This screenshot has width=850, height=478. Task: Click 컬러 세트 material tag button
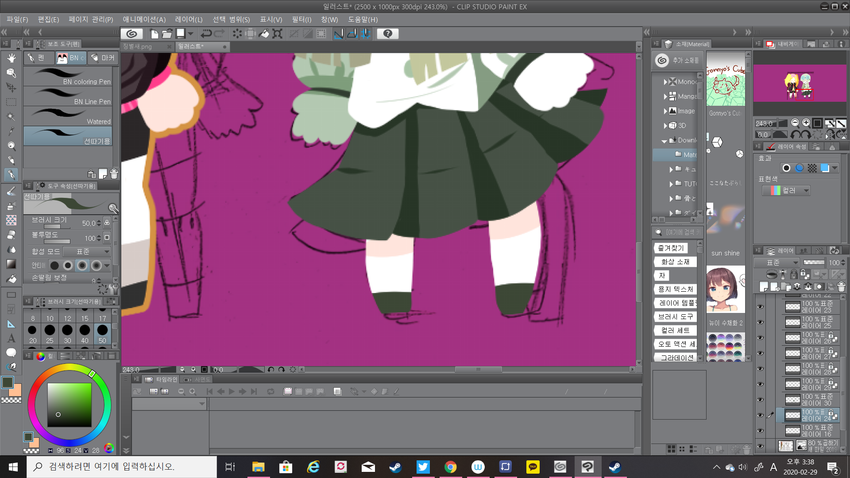[x=675, y=331]
